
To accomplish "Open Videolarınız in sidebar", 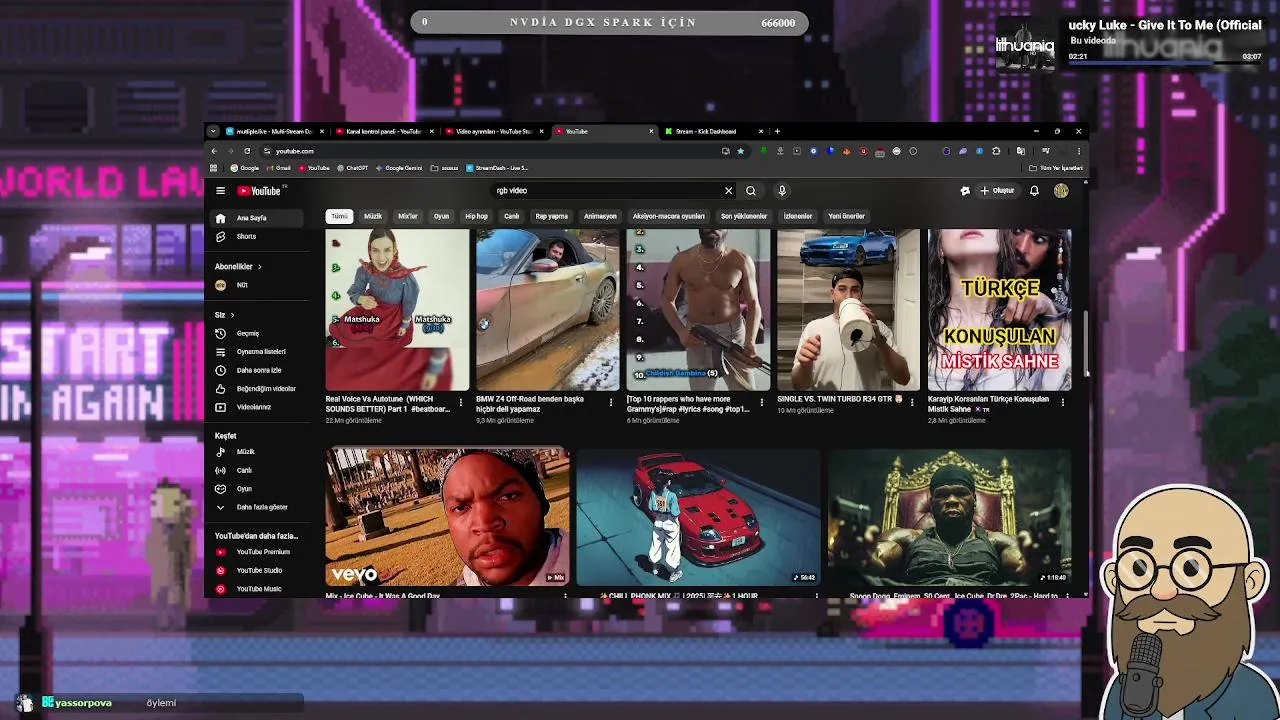I will pyautogui.click(x=255, y=407).
